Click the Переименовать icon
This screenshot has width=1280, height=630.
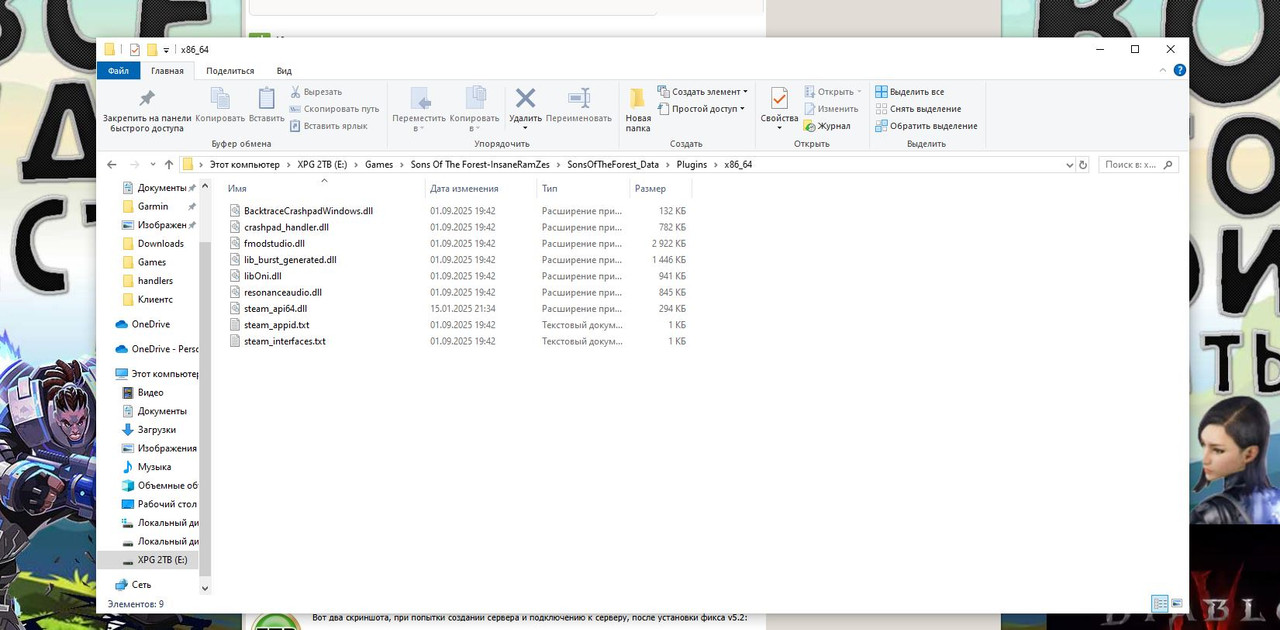coord(579,98)
